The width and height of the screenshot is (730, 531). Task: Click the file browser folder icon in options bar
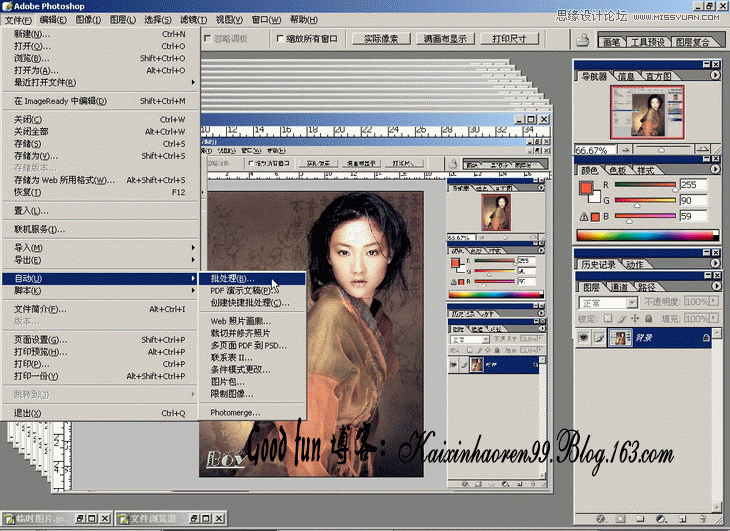pyautogui.click(x=582, y=40)
